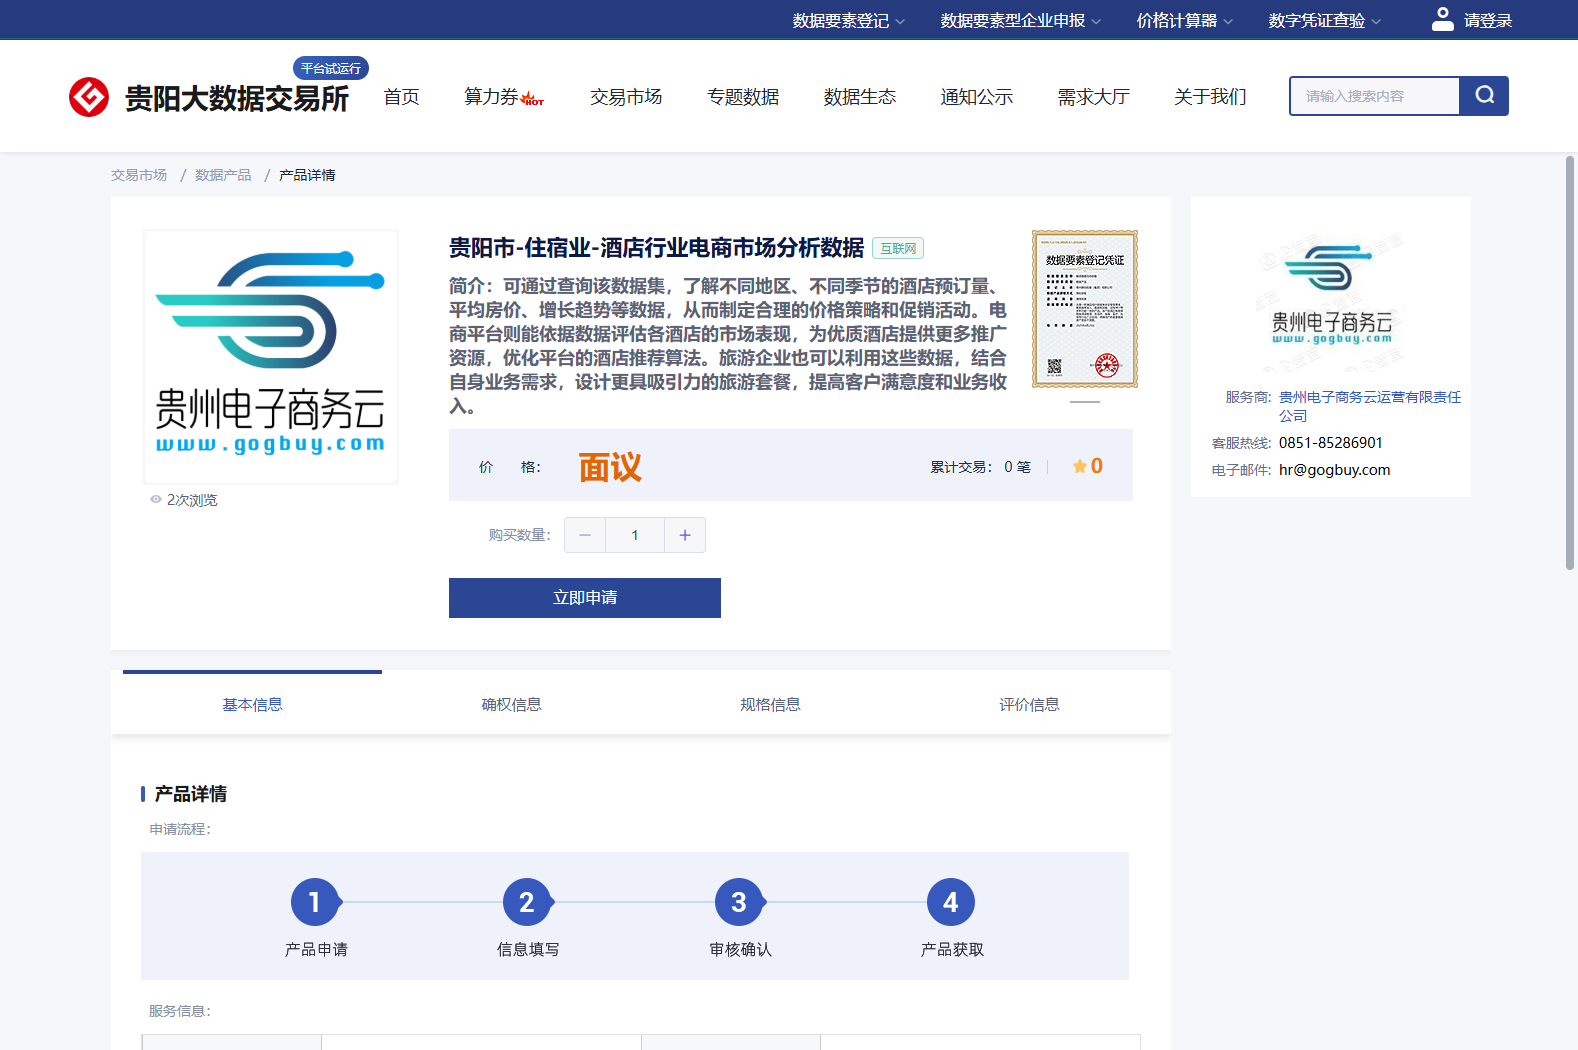
Task: Click the 2次浏览 view count text
Action: [x=192, y=500]
